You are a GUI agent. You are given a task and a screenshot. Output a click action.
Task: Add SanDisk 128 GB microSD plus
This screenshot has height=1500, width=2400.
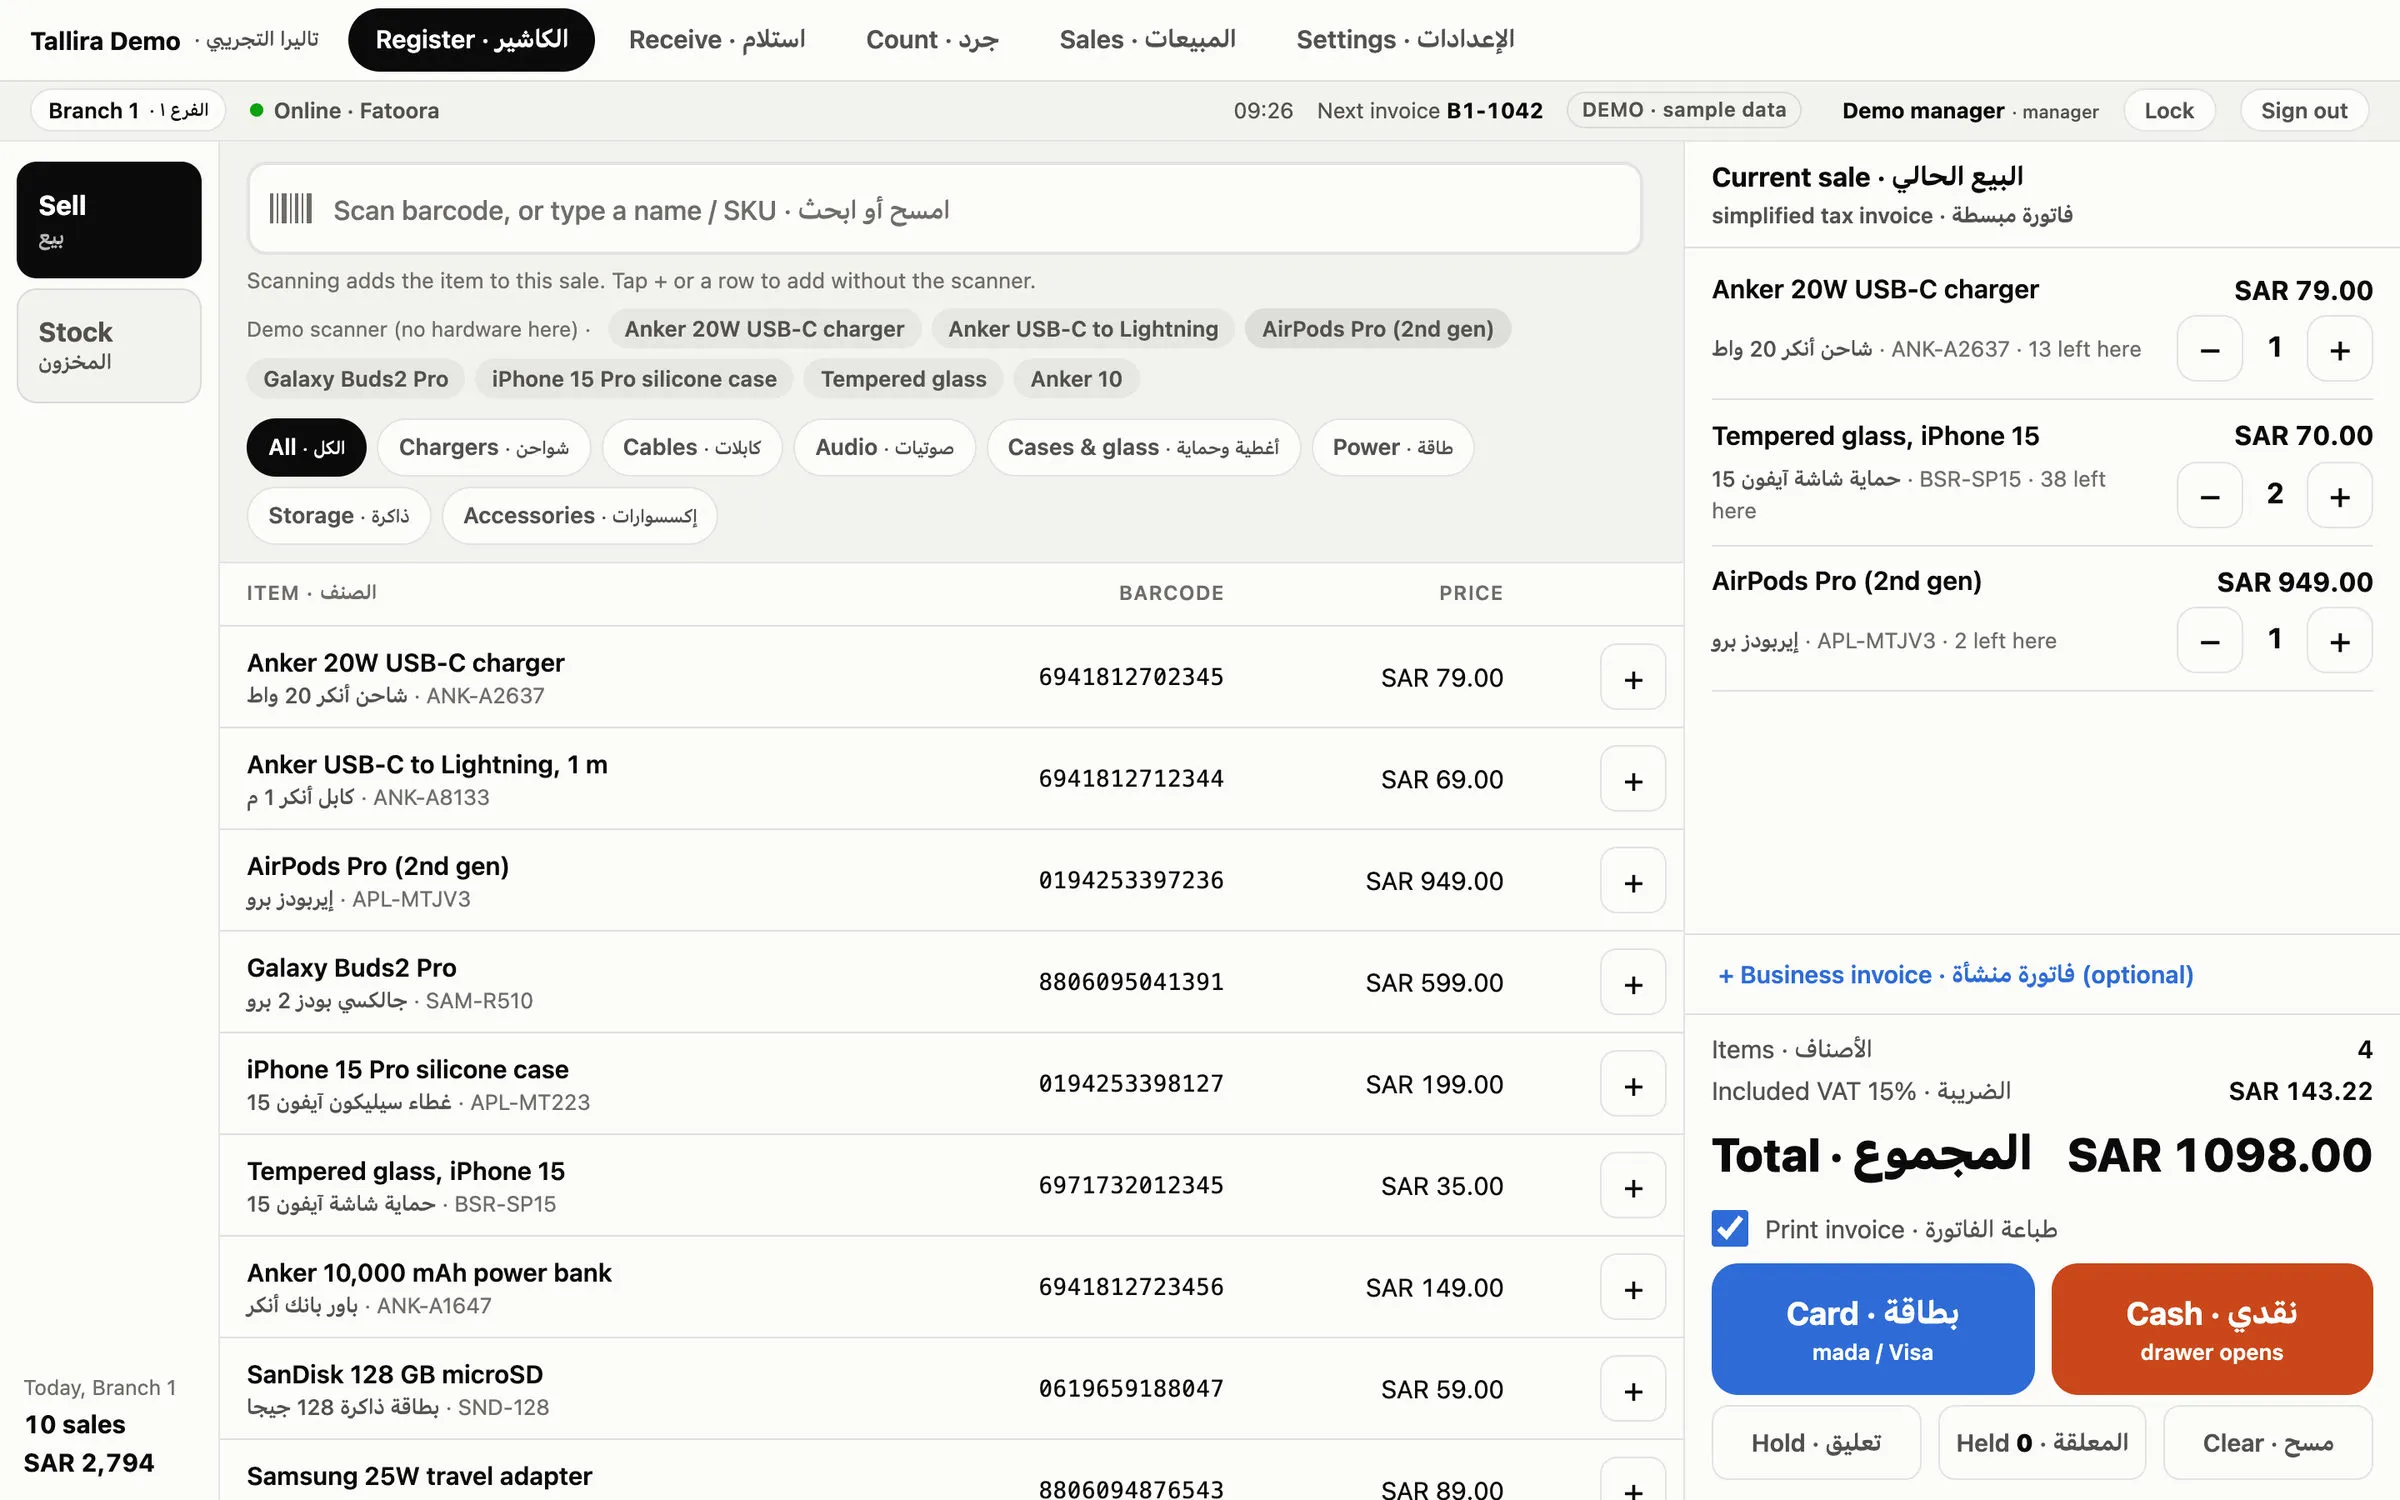coord(1632,1389)
